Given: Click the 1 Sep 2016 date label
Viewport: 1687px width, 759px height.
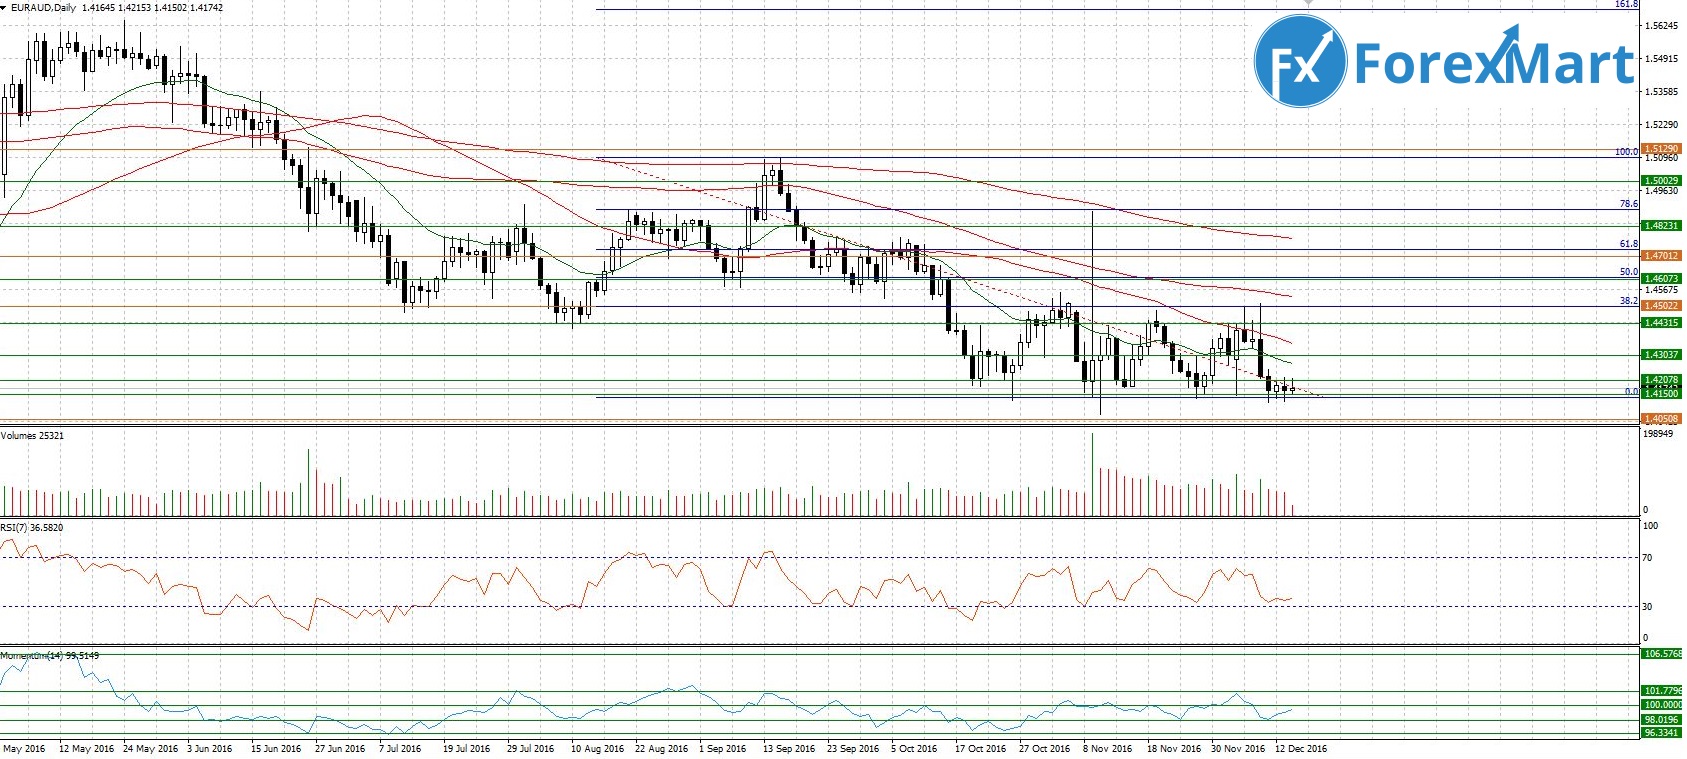Looking at the screenshot, I should 722,749.
